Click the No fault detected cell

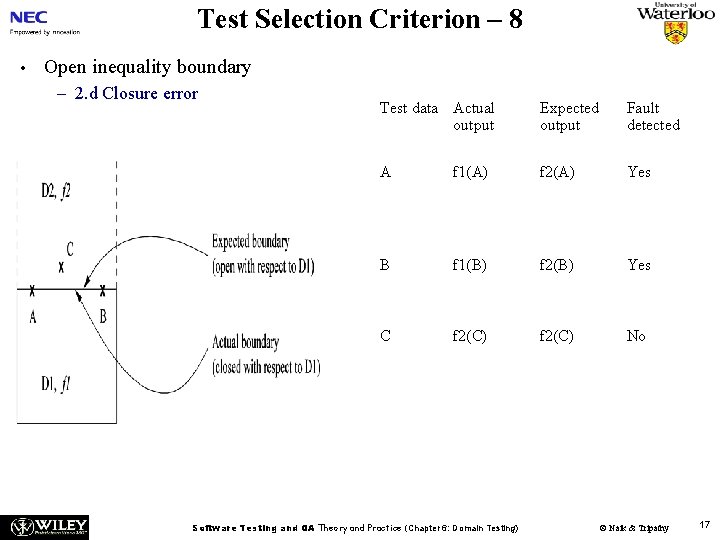(x=636, y=336)
